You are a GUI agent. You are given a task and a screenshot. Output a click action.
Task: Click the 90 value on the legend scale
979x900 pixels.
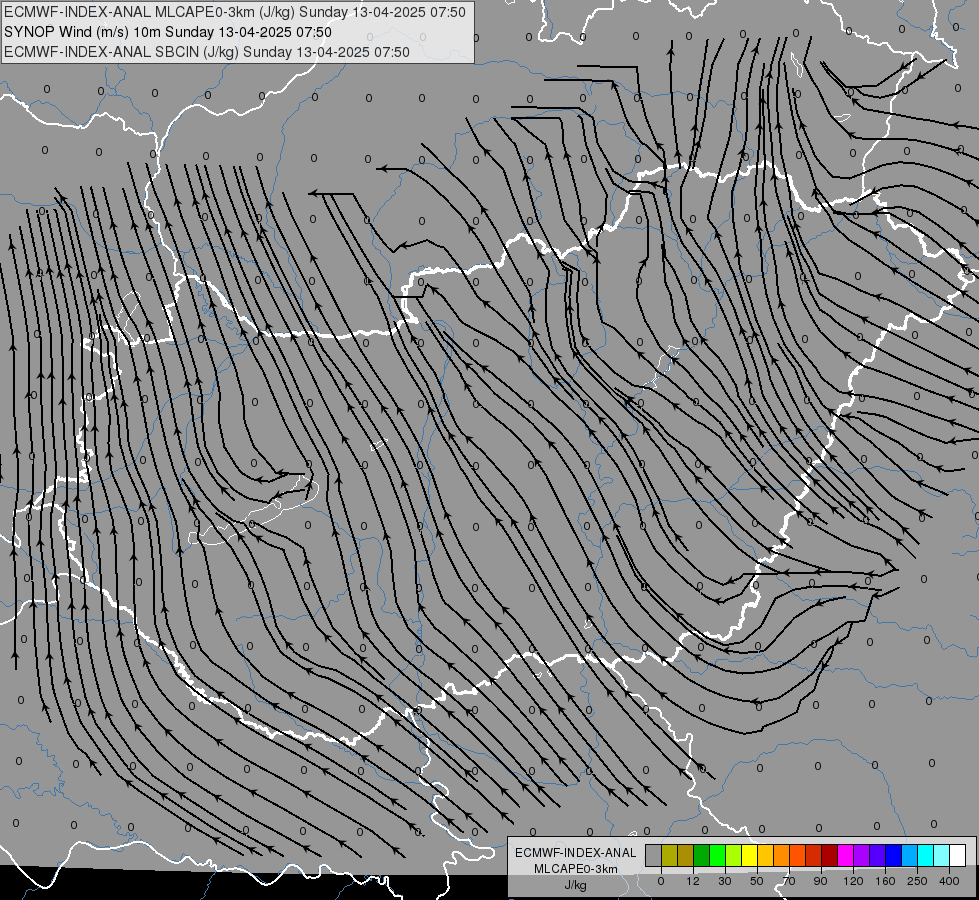click(x=820, y=881)
